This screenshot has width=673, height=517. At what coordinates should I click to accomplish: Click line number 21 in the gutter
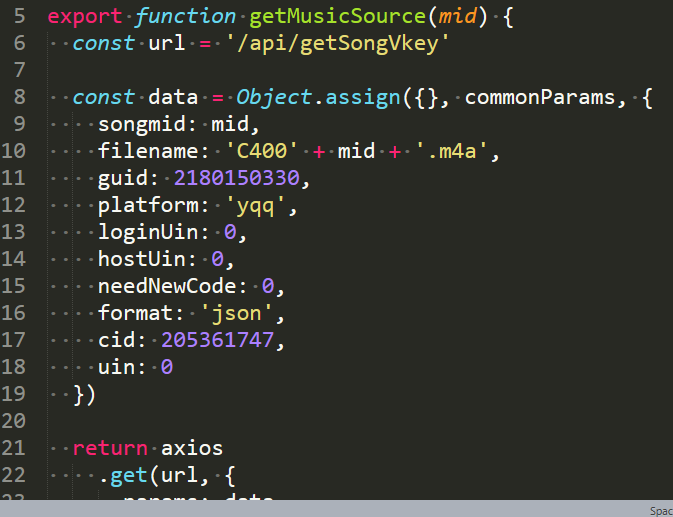pos(13,448)
